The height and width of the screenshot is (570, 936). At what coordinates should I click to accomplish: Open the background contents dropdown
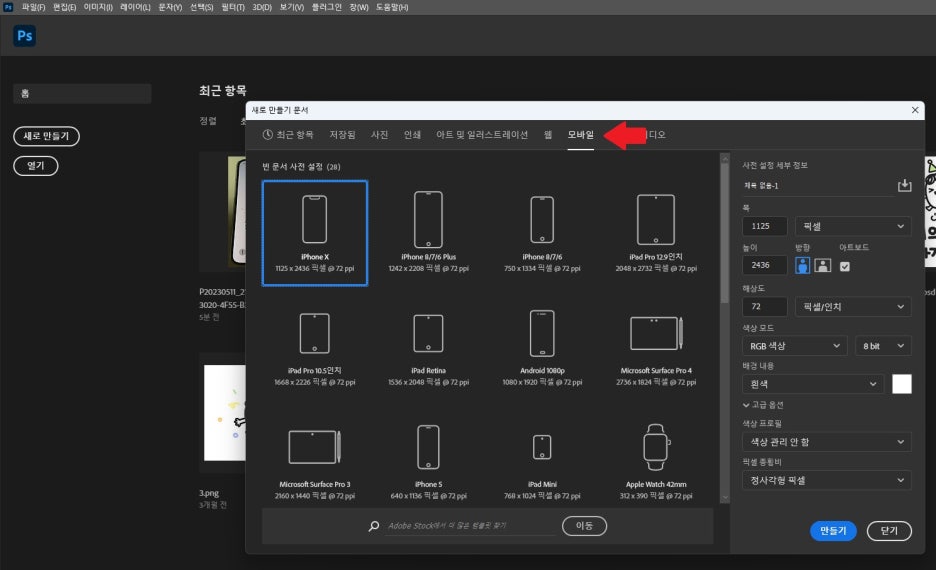[813, 384]
